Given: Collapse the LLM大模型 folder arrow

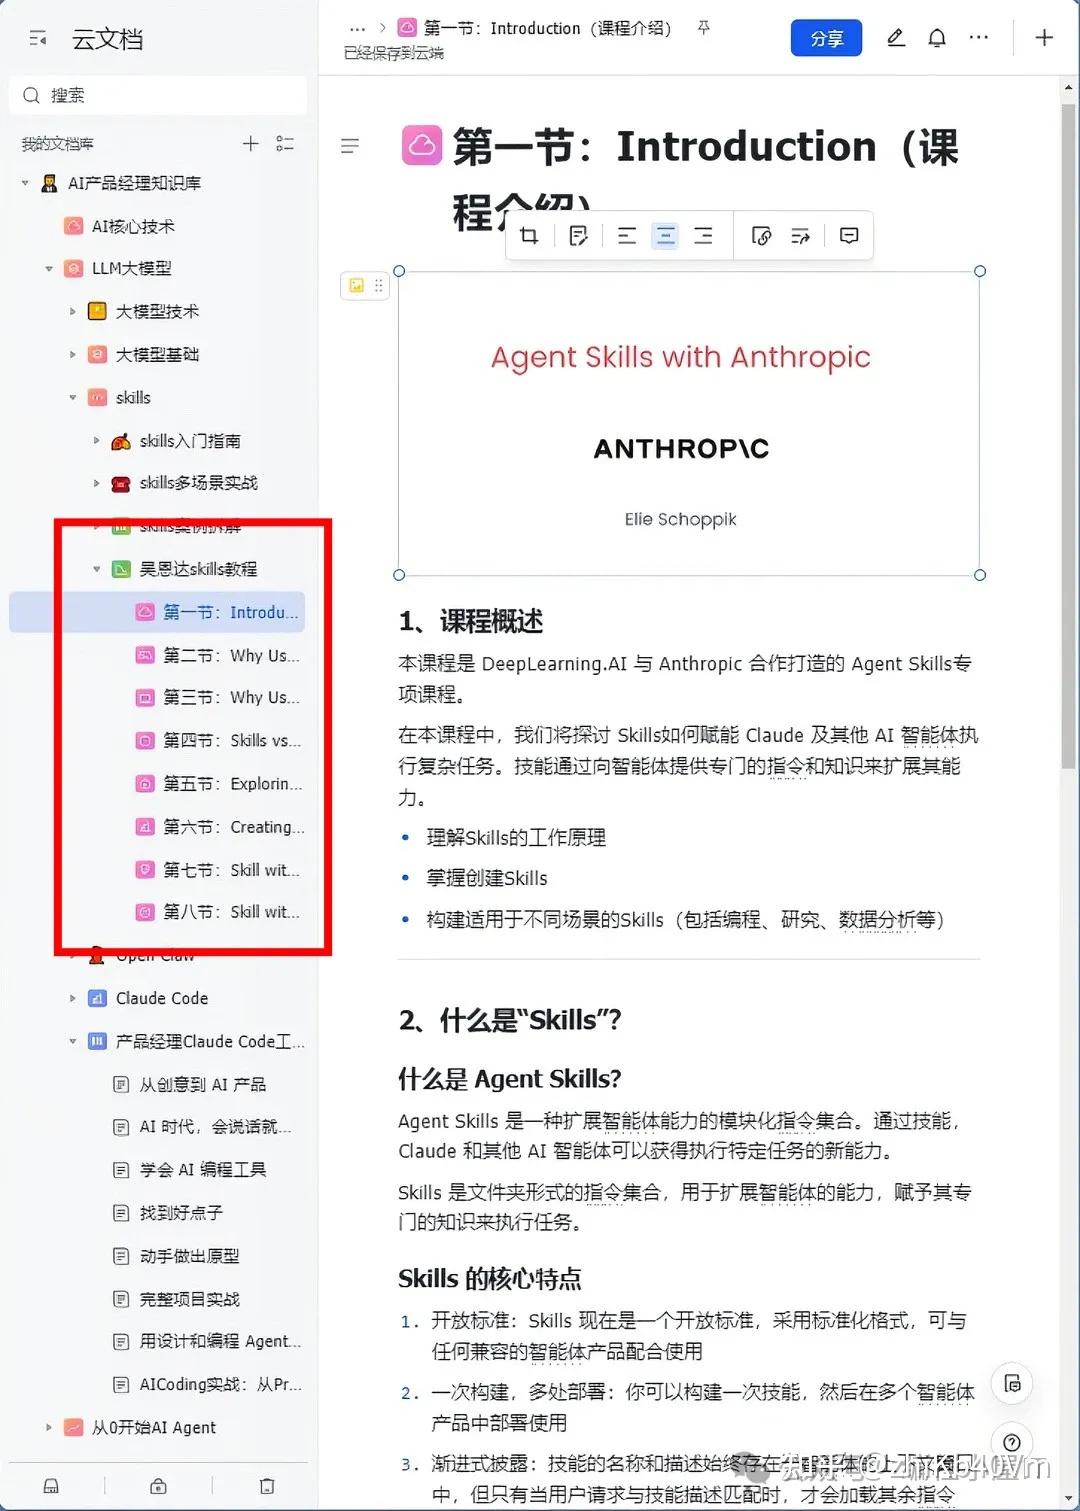Looking at the screenshot, I should (x=49, y=269).
